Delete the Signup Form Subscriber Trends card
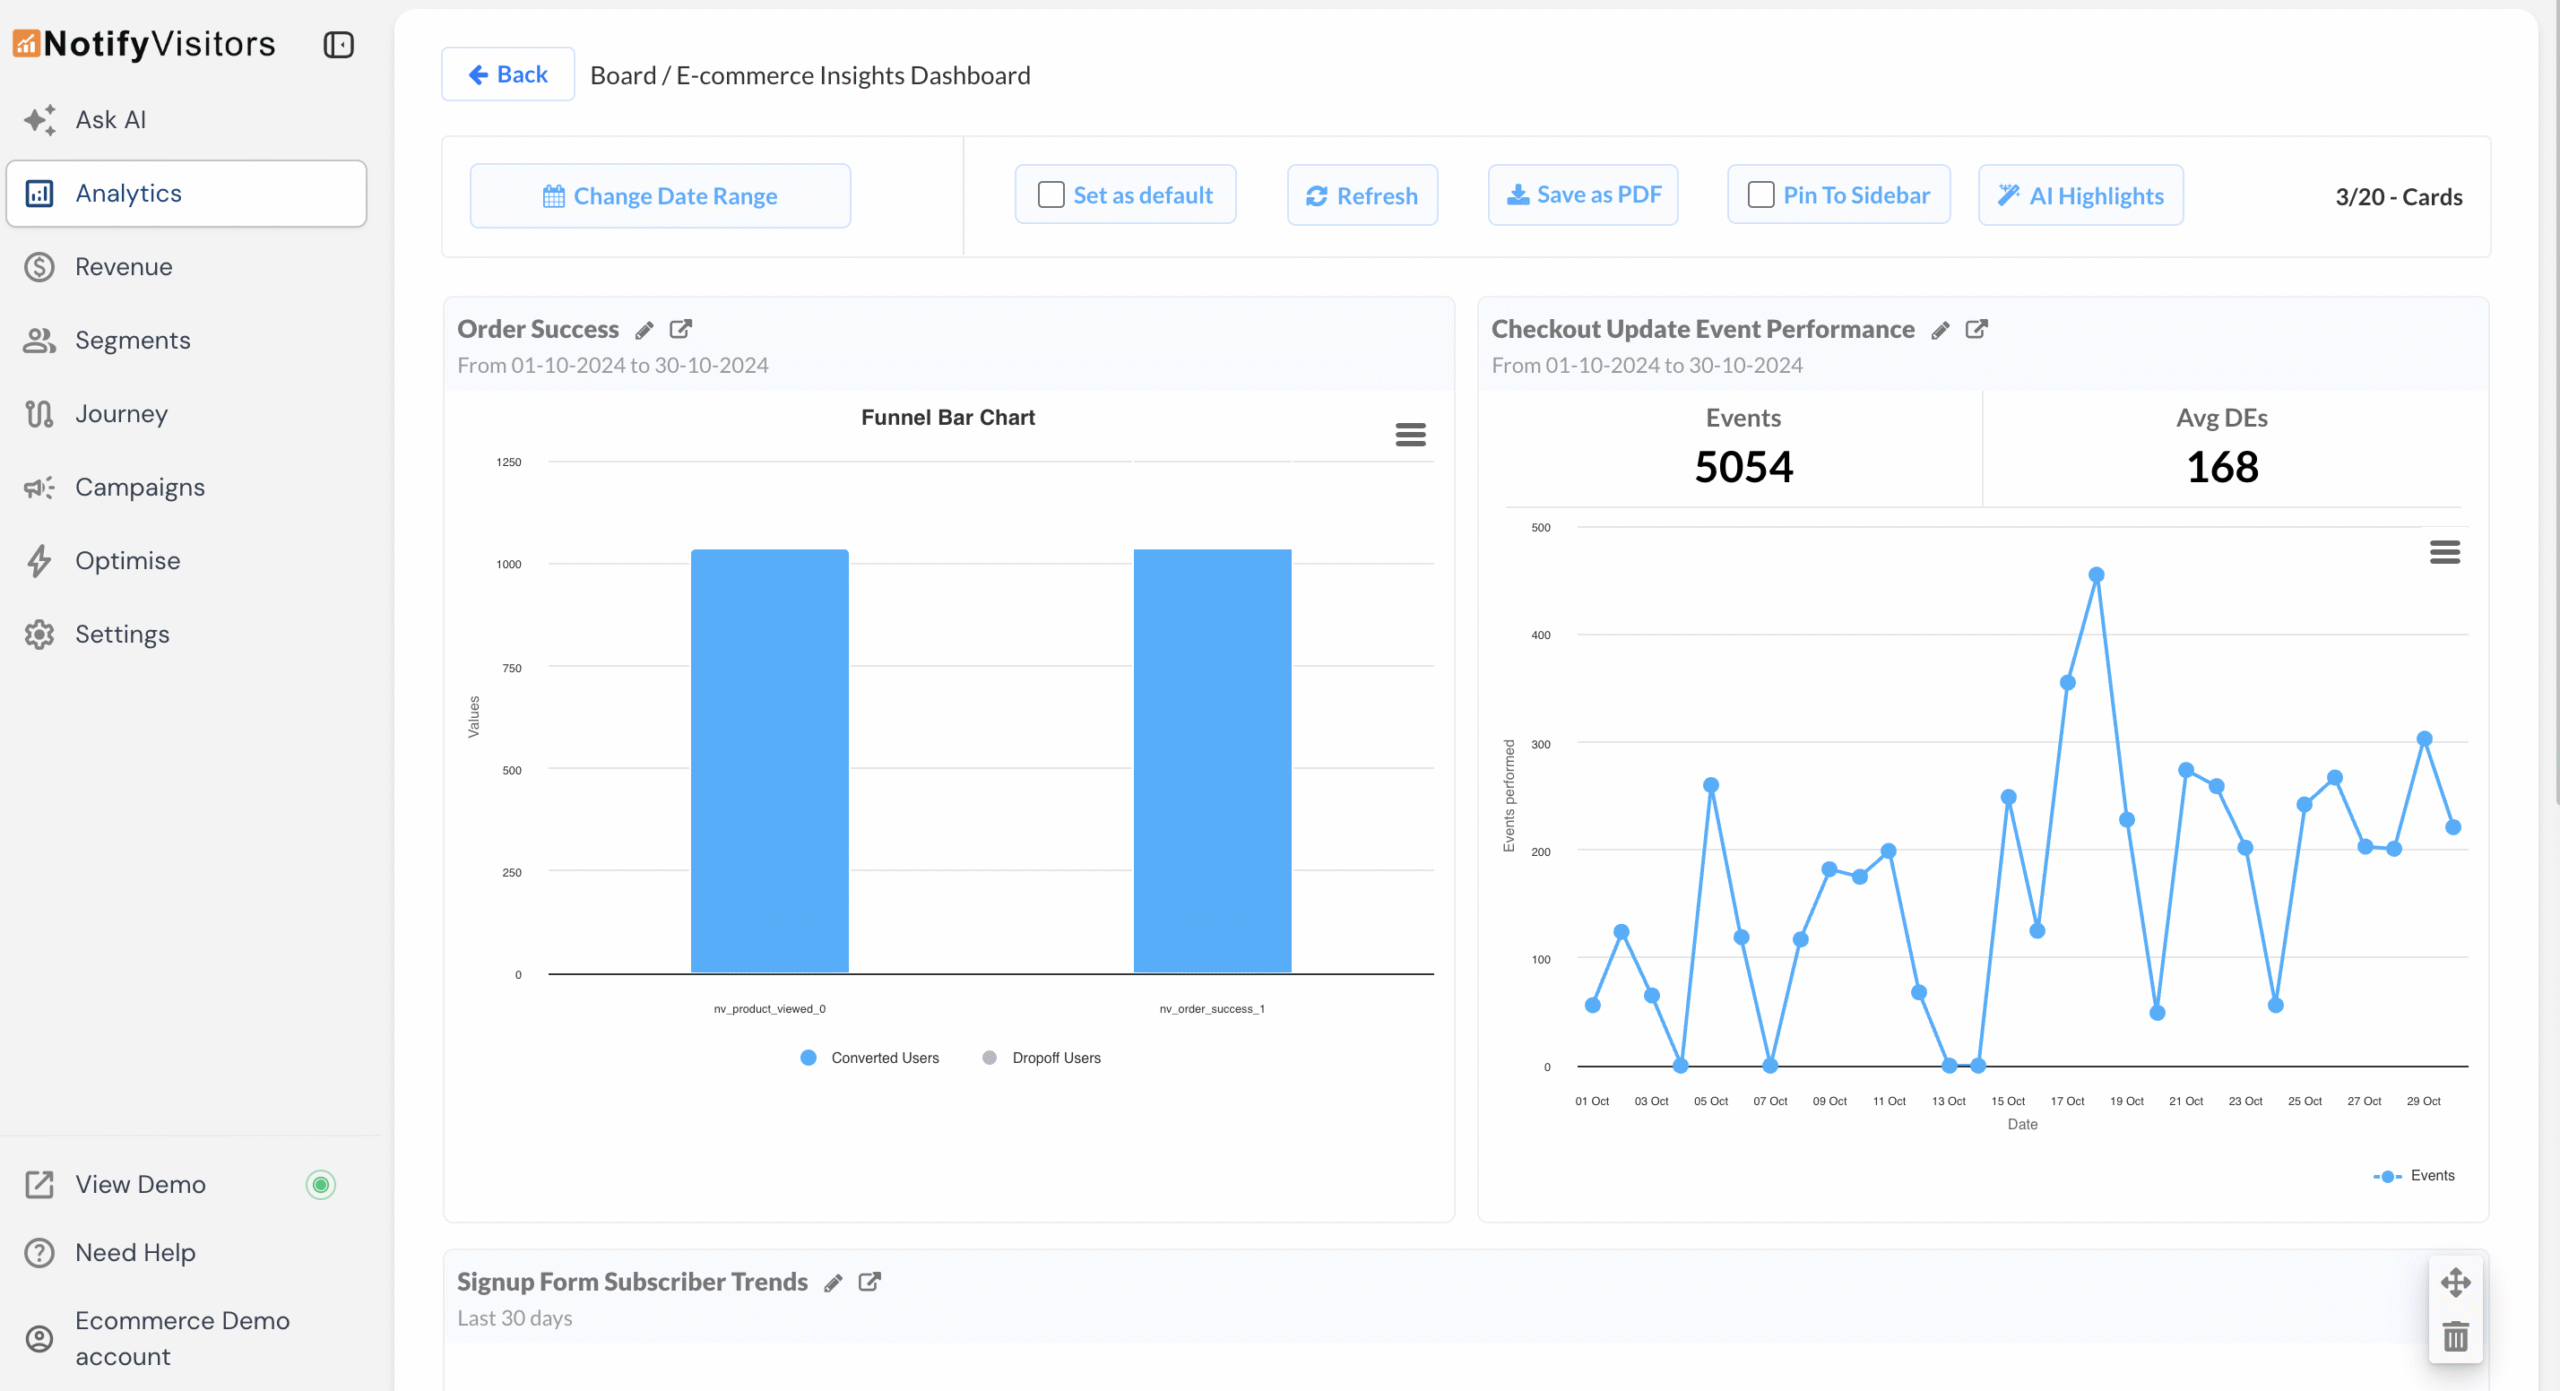 tap(2455, 1336)
